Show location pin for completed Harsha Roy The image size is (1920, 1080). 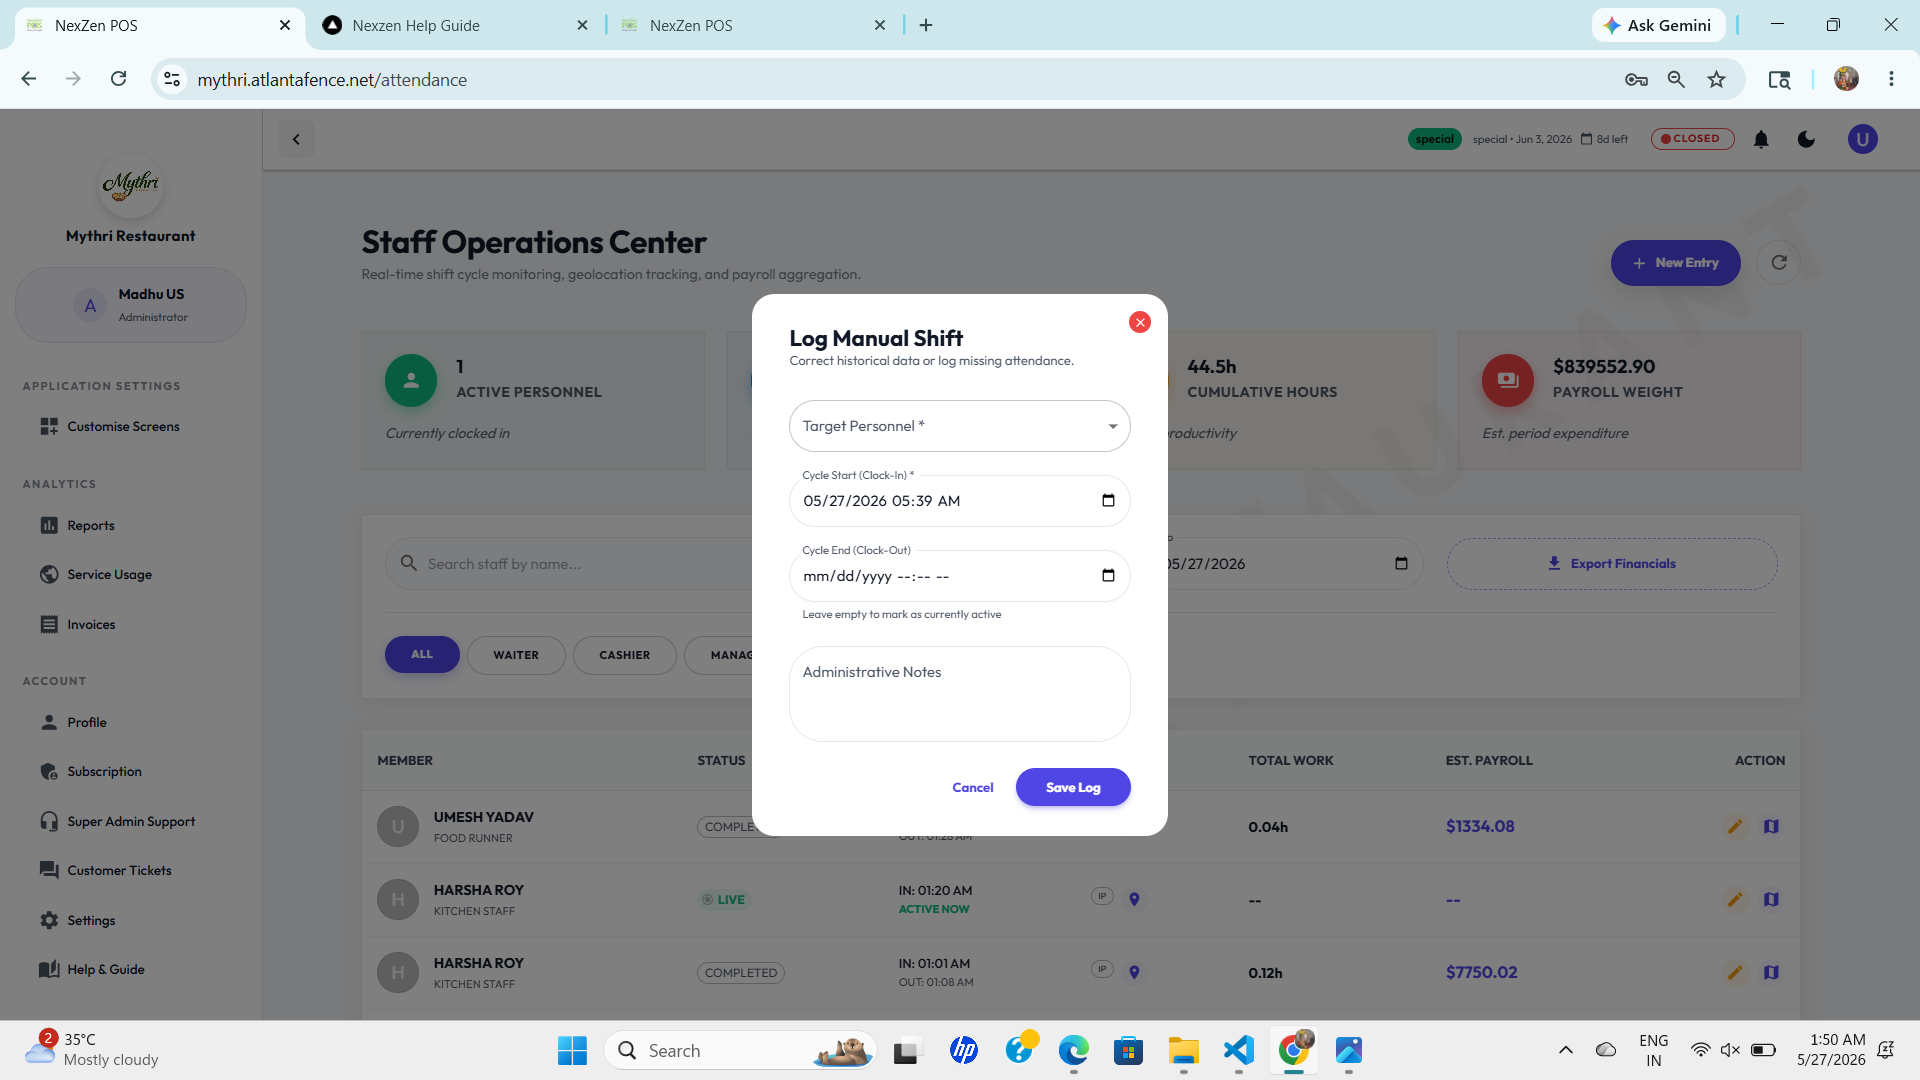point(1134,972)
